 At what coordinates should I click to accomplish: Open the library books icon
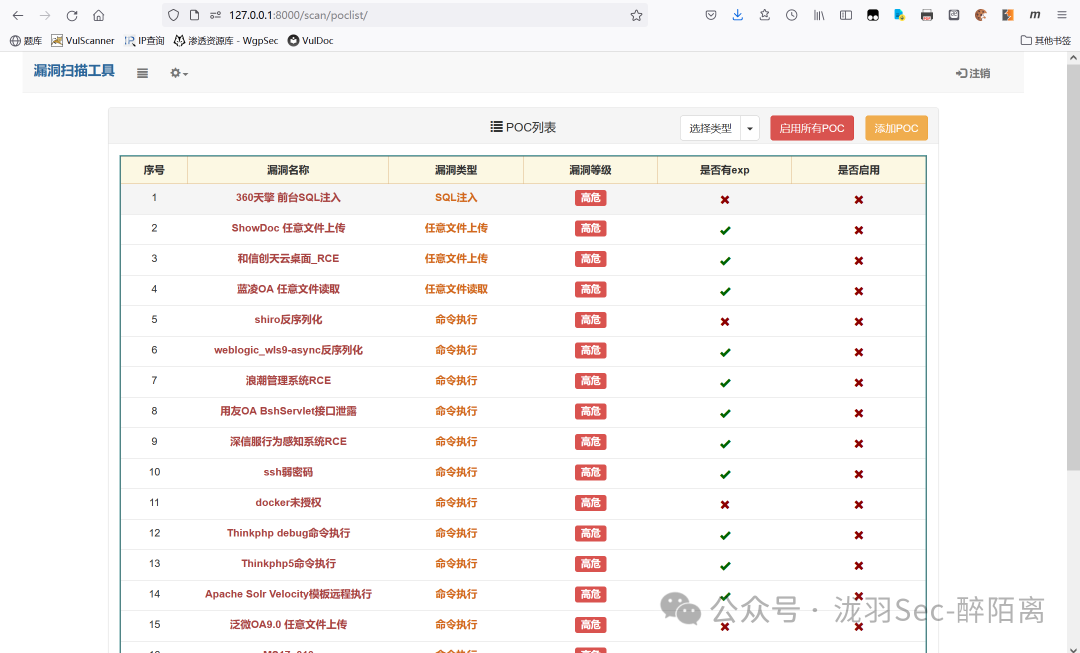(818, 15)
